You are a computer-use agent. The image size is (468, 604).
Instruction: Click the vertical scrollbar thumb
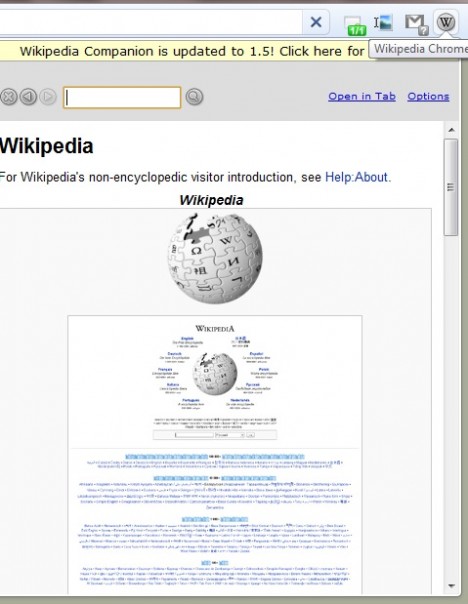[451, 187]
